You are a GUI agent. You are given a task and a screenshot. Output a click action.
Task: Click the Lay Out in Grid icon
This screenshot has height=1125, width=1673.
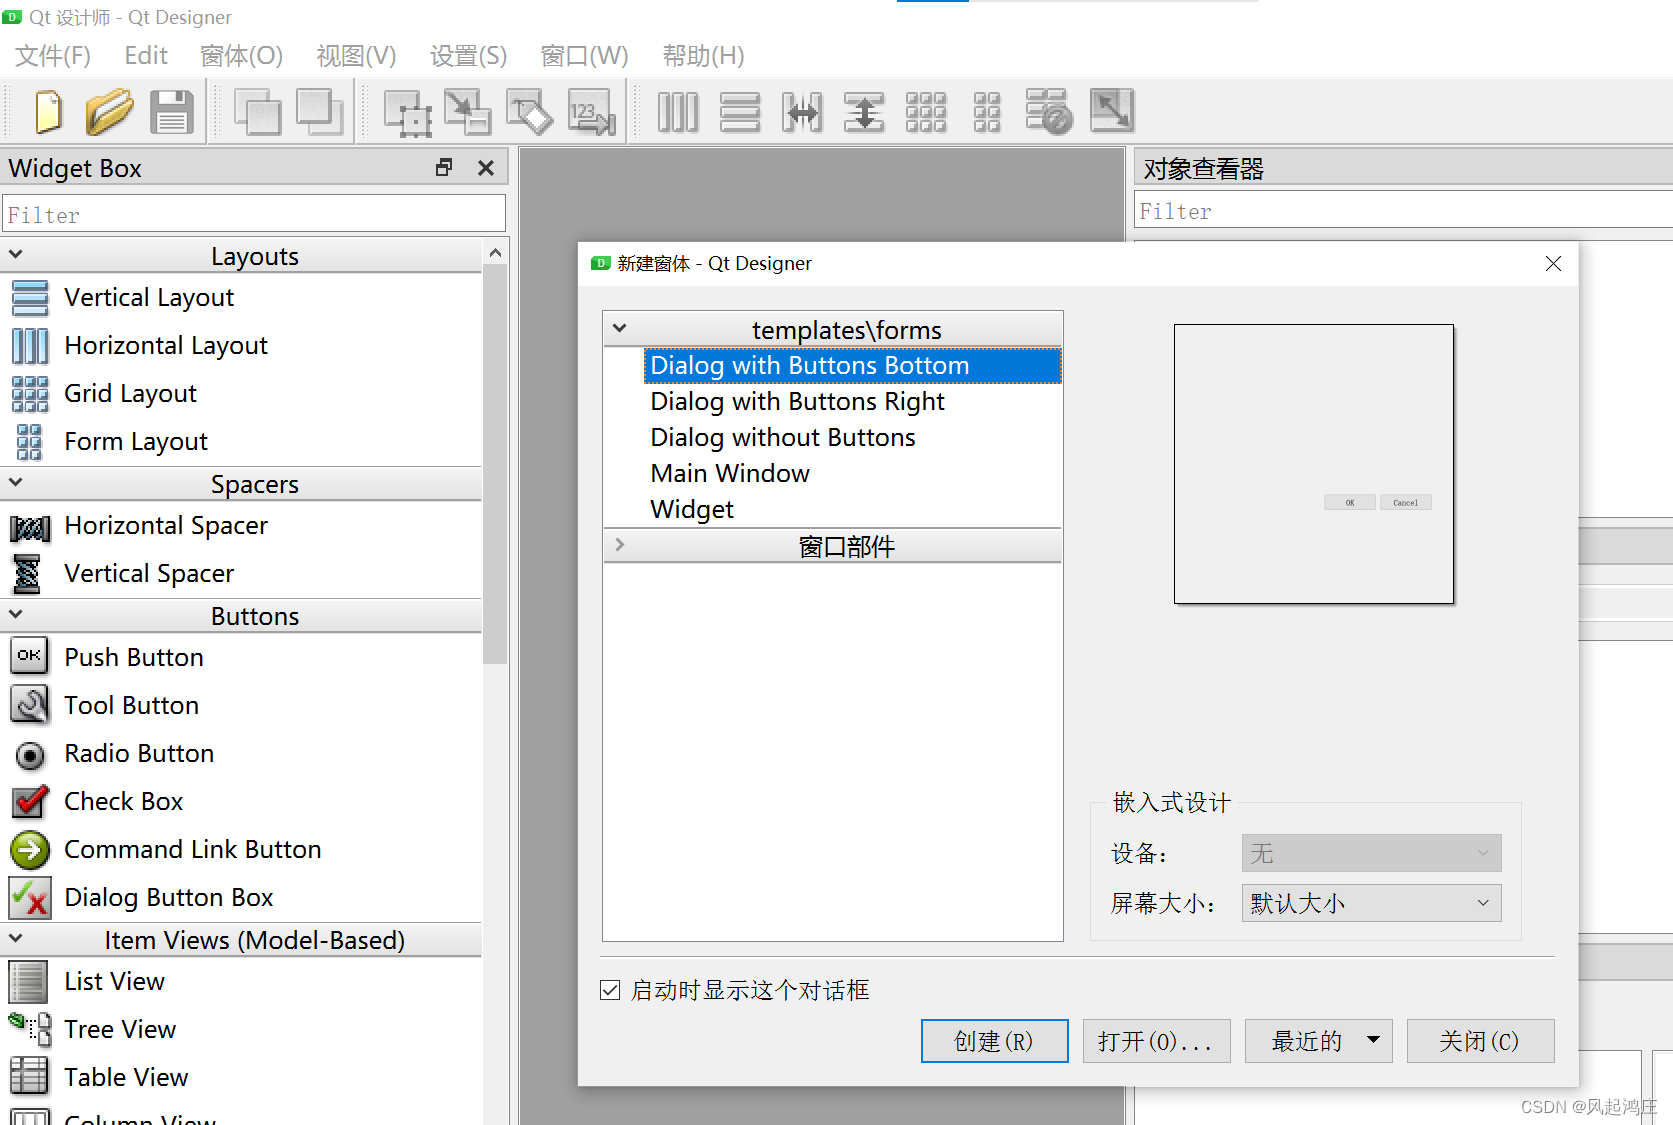926,111
